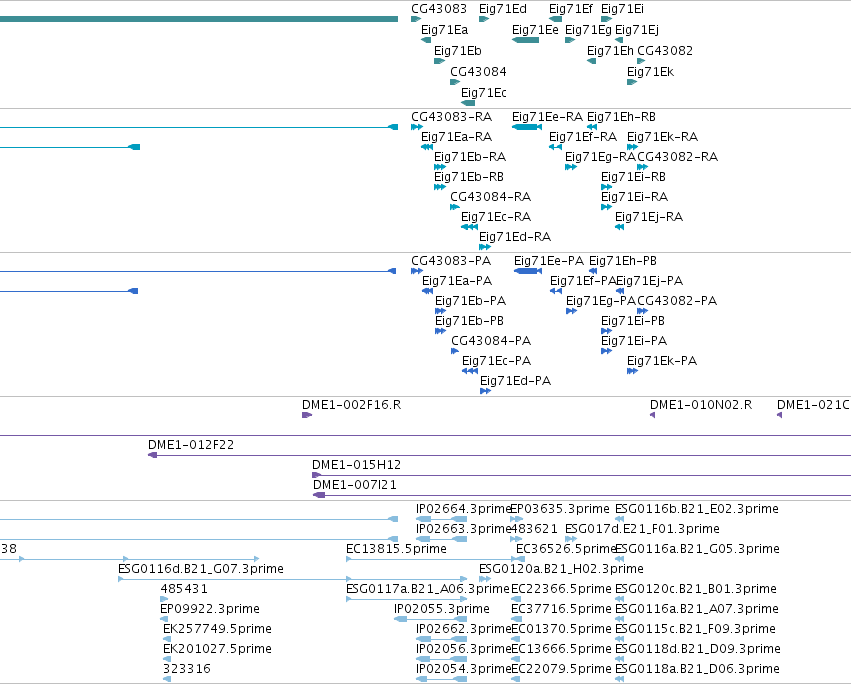
Task: Click the Eig71Eb gene label
Action: (x=458, y=51)
